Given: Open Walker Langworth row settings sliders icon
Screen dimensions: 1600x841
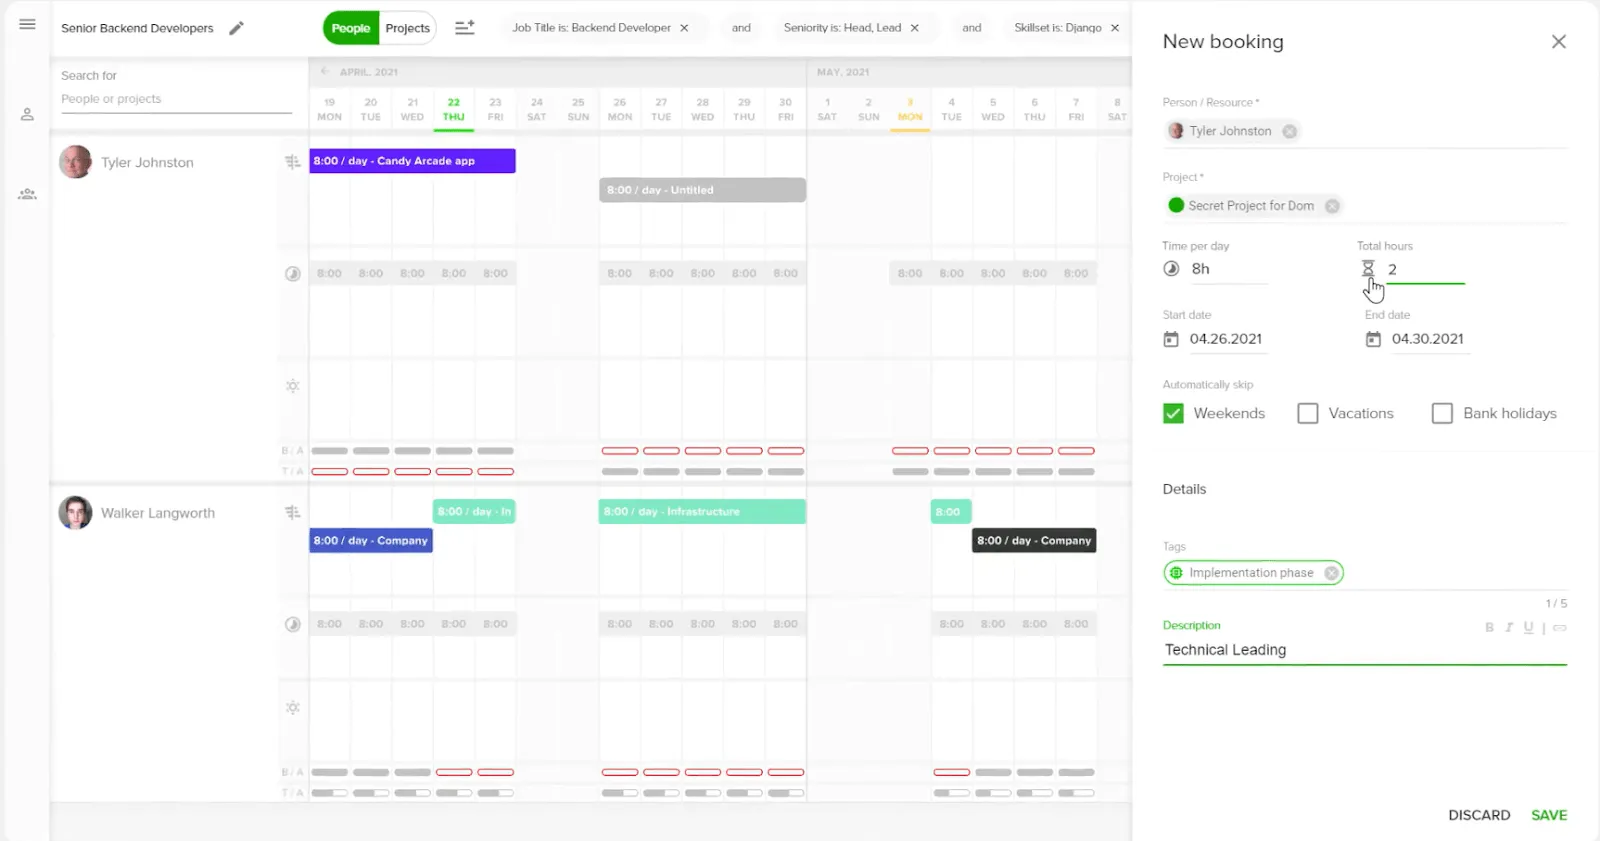Looking at the screenshot, I should (x=293, y=512).
